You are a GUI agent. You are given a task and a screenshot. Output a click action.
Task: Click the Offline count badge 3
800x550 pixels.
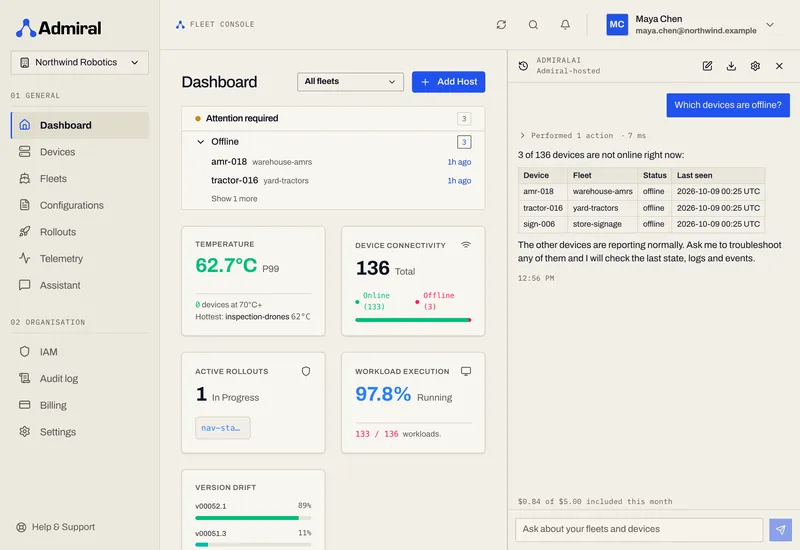[464, 142]
